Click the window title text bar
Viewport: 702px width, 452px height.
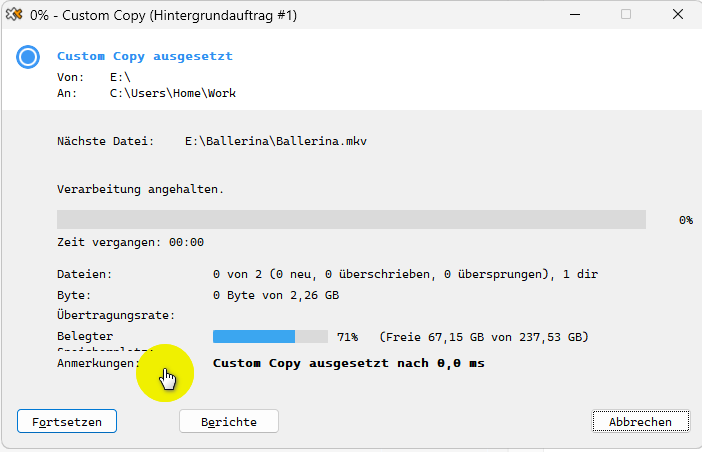(166, 16)
